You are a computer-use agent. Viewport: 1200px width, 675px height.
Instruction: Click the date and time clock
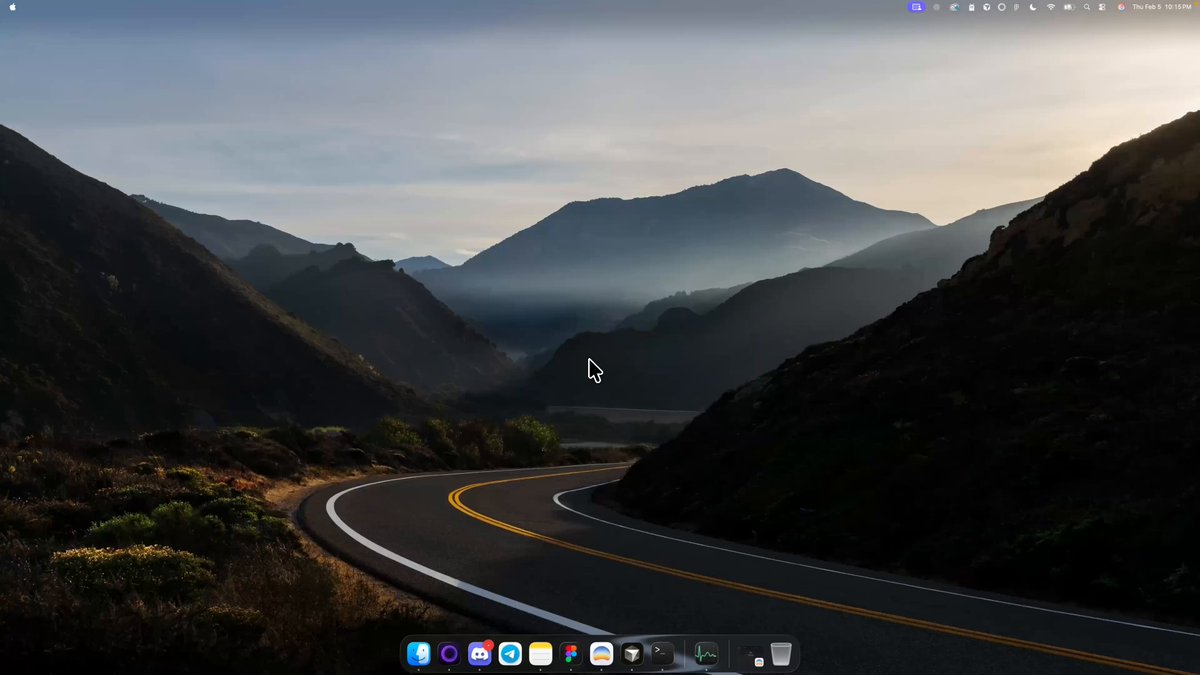[x=1161, y=7]
